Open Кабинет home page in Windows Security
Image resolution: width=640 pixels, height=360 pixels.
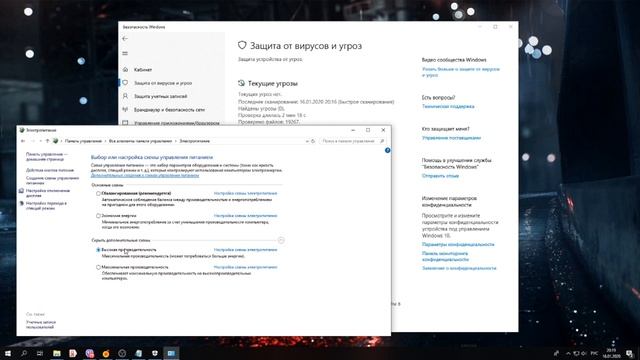(143, 70)
